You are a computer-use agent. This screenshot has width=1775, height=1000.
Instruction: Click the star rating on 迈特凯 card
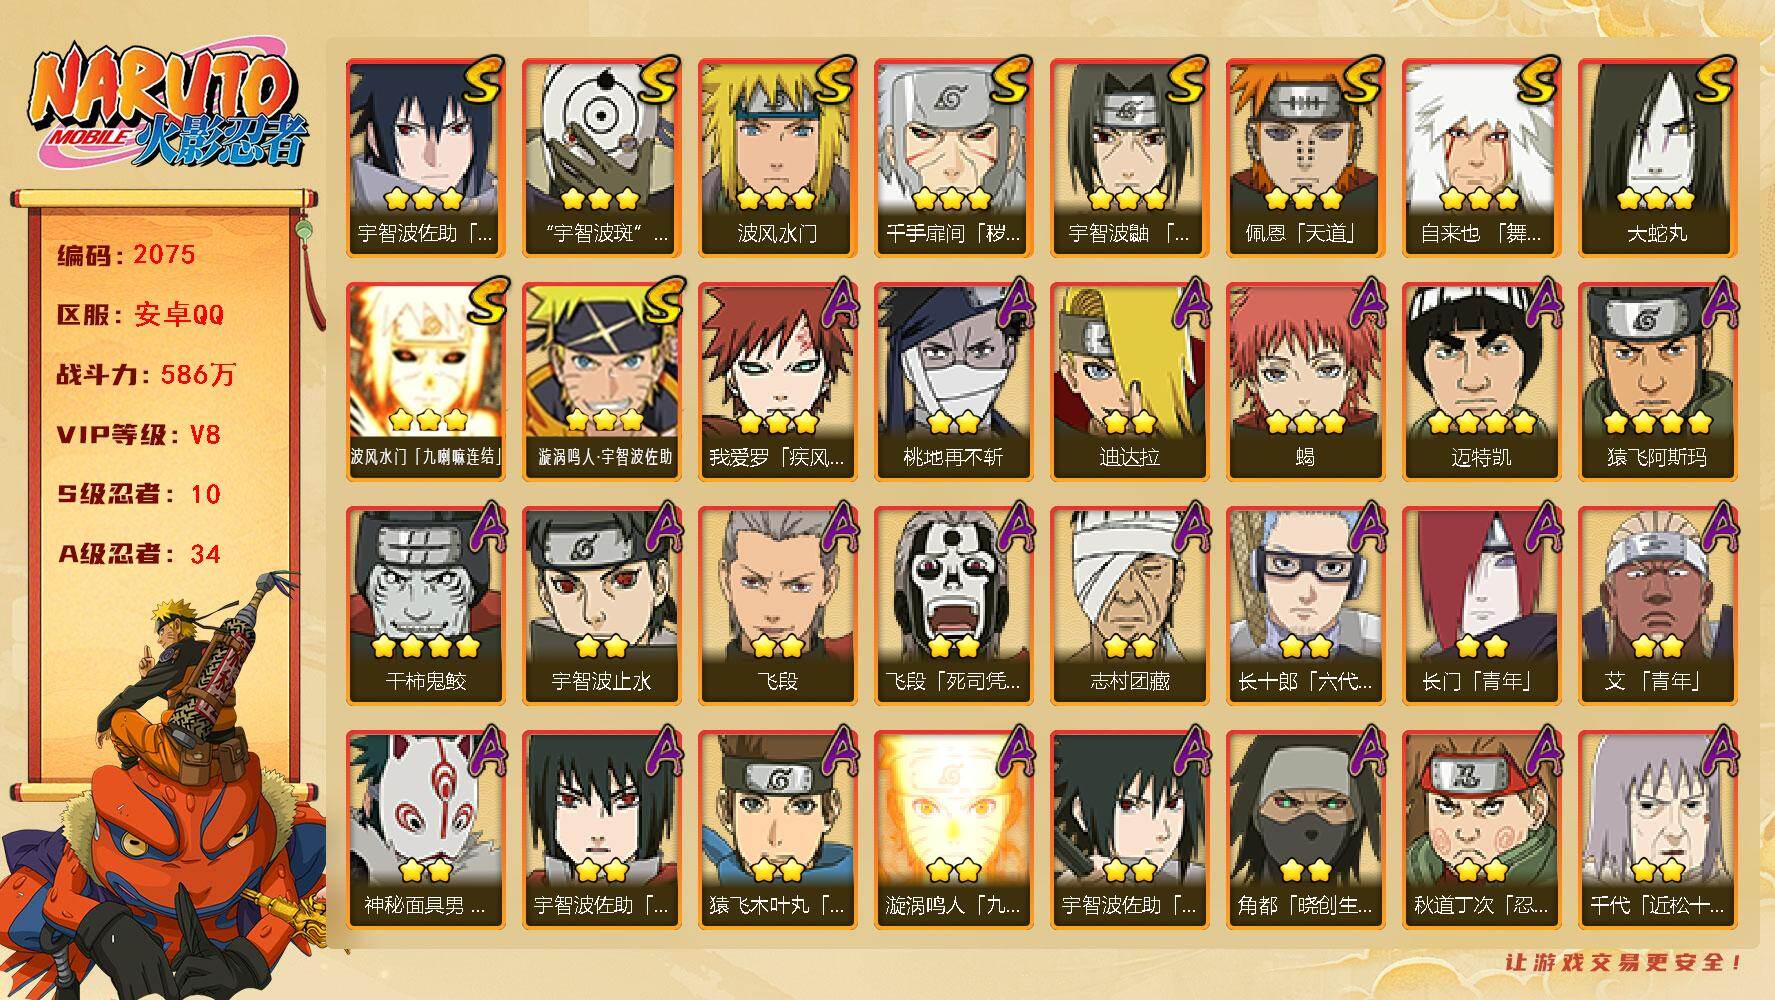1481,422
